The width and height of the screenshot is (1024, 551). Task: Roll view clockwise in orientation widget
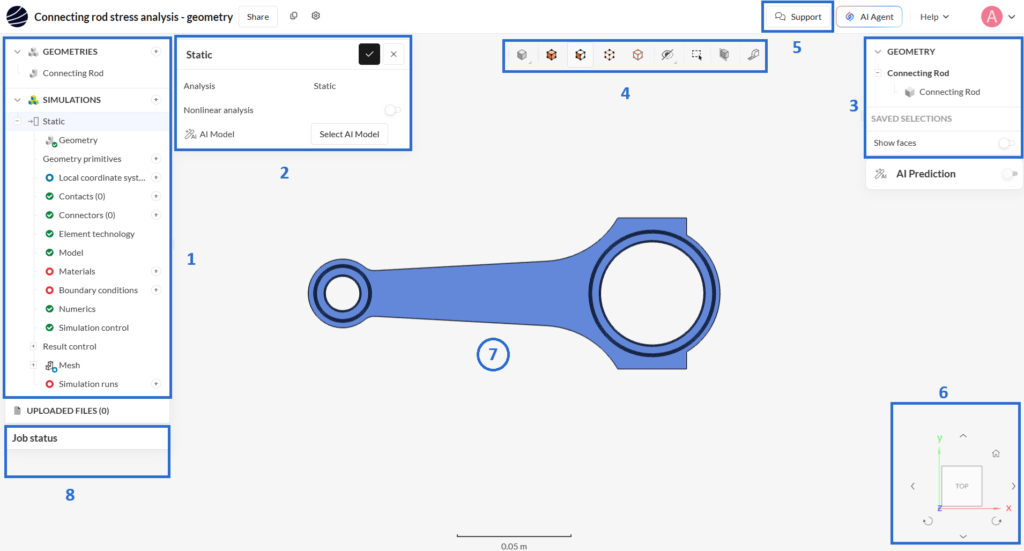point(996,521)
